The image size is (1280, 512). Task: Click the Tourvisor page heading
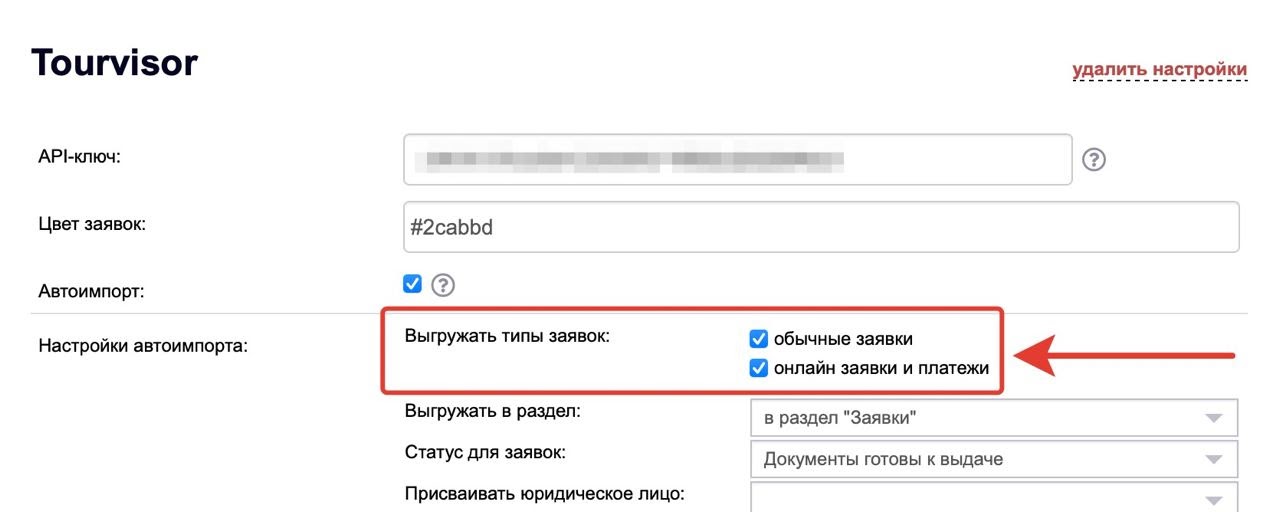(x=114, y=63)
